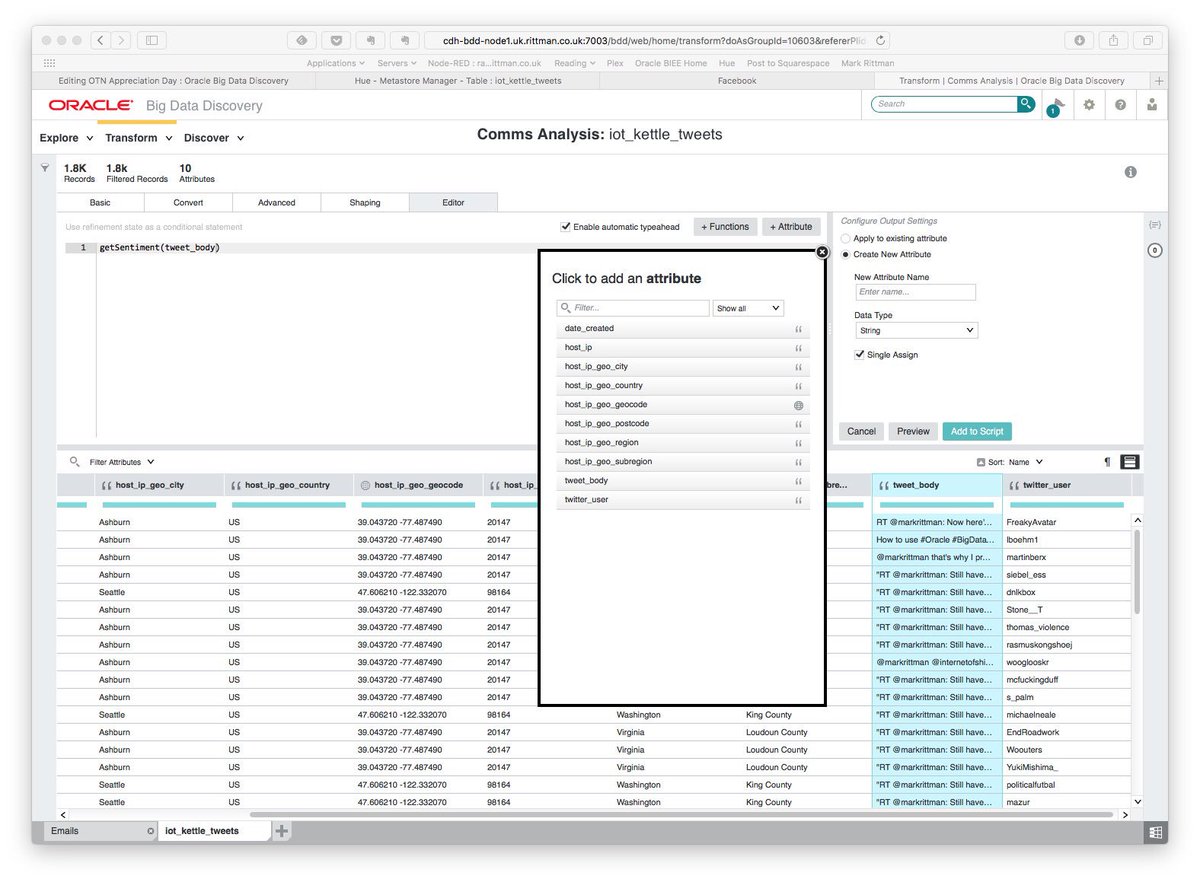Click the horizontal table scrollbar
The width and height of the screenshot is (1200, 882).
pos(680,815)
